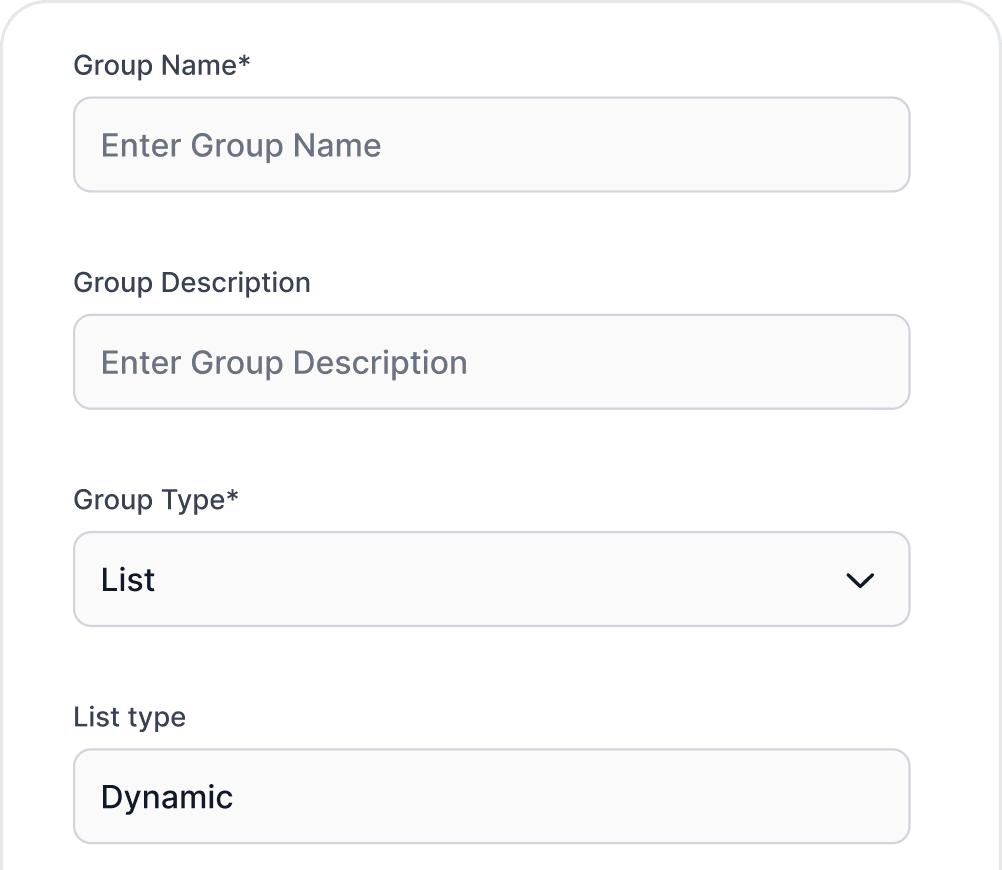1002x870 pixels.
Task: Click the chevron icon on Group Type selector
Action: pyautogui.click(x=860, y=580)
